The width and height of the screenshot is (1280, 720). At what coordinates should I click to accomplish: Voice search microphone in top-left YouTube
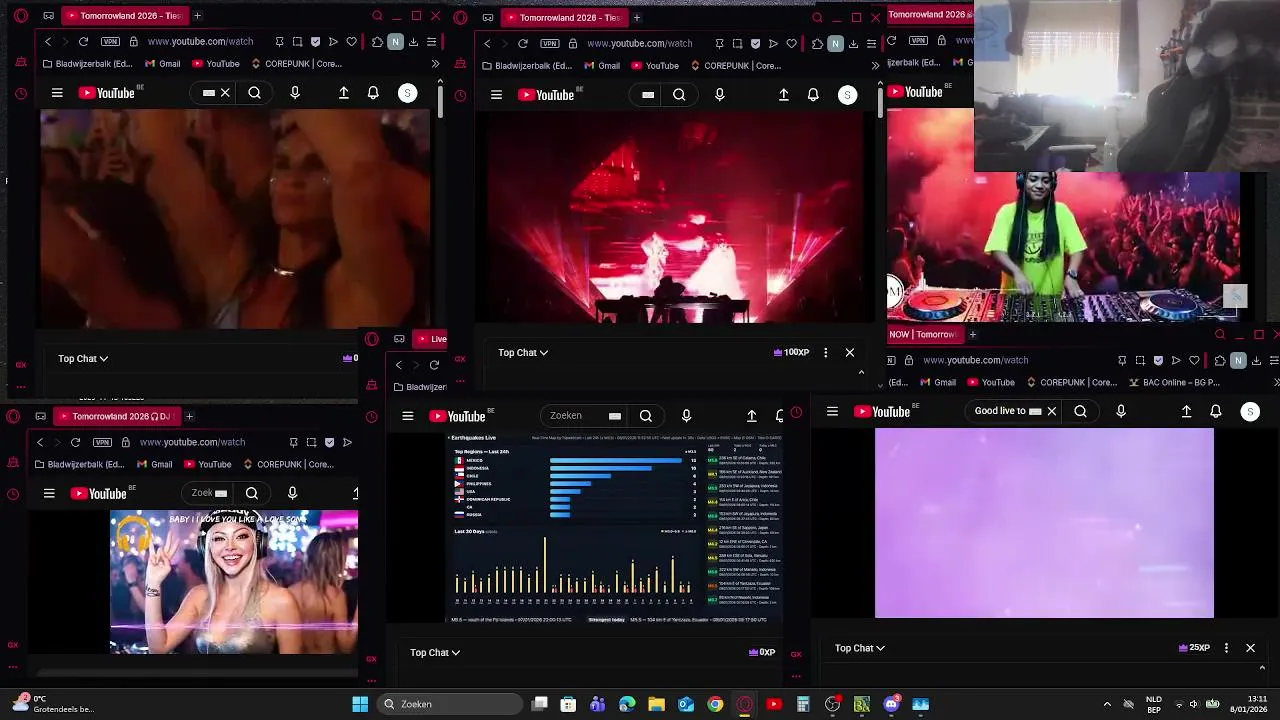point(295,93)
